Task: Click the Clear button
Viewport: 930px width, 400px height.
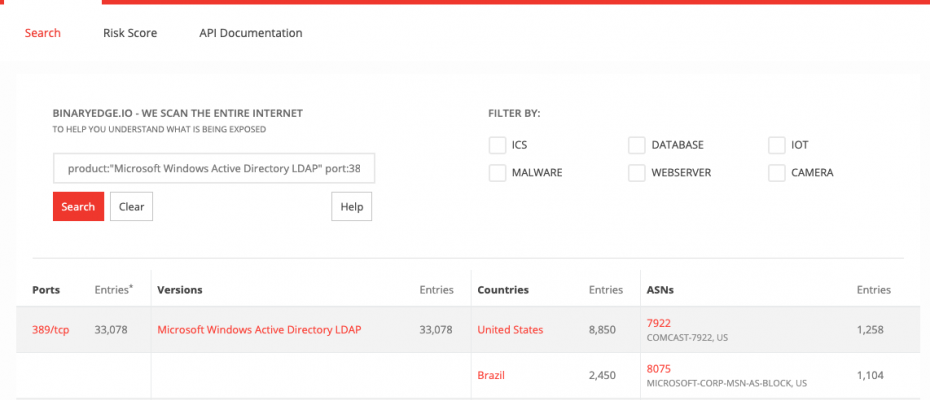Action: pos(132,207)
